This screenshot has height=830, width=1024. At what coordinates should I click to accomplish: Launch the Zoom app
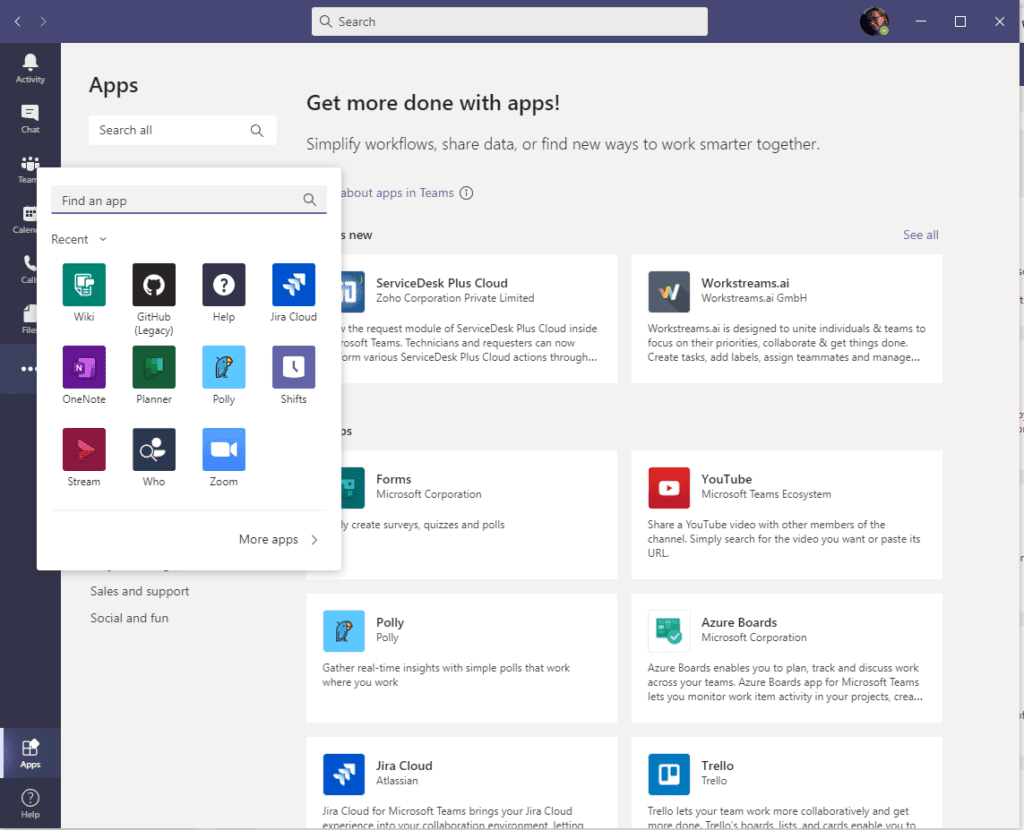coord(223,449)
